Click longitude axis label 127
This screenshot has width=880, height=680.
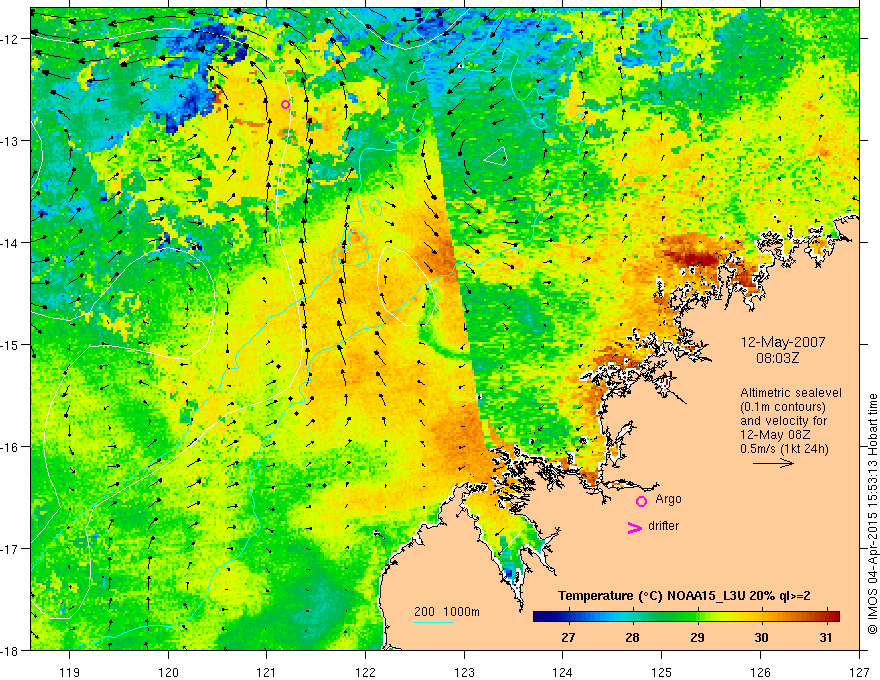(x=859, y=672)
